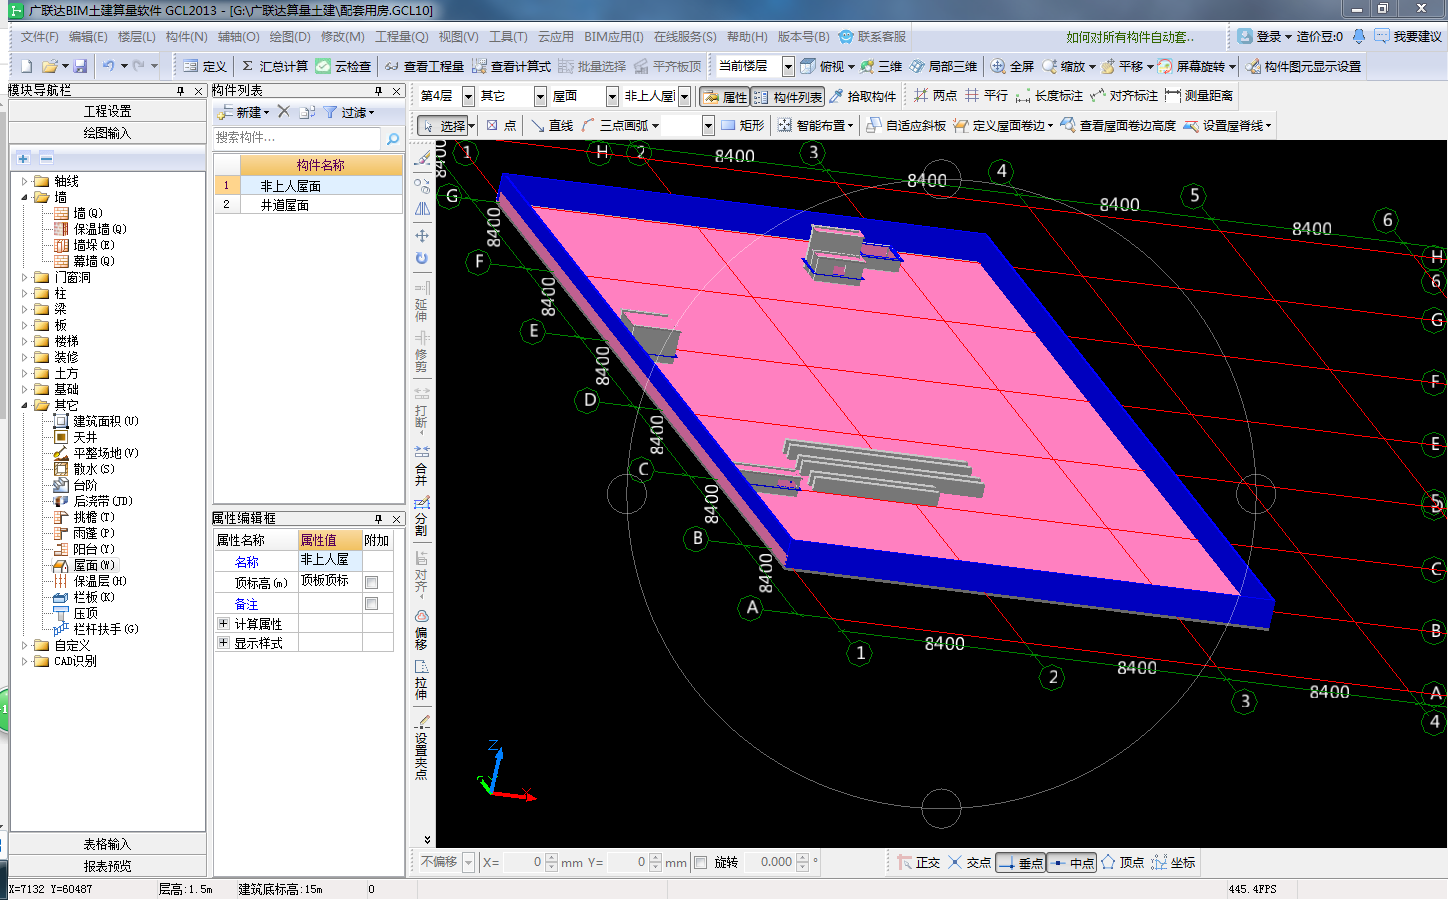Image resolution: width=1448 pixels, height=900 pixels.
Task: Click the mirror tool in vertical toolbar
Action: [422, 209]
